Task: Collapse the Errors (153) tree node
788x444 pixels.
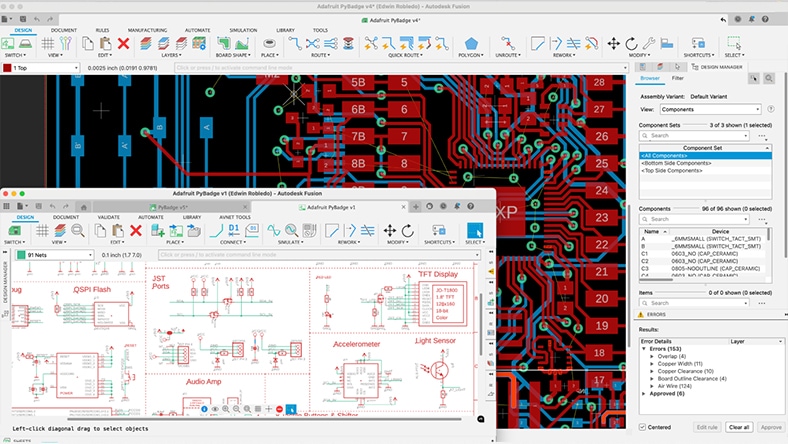Action: [644, 348]
